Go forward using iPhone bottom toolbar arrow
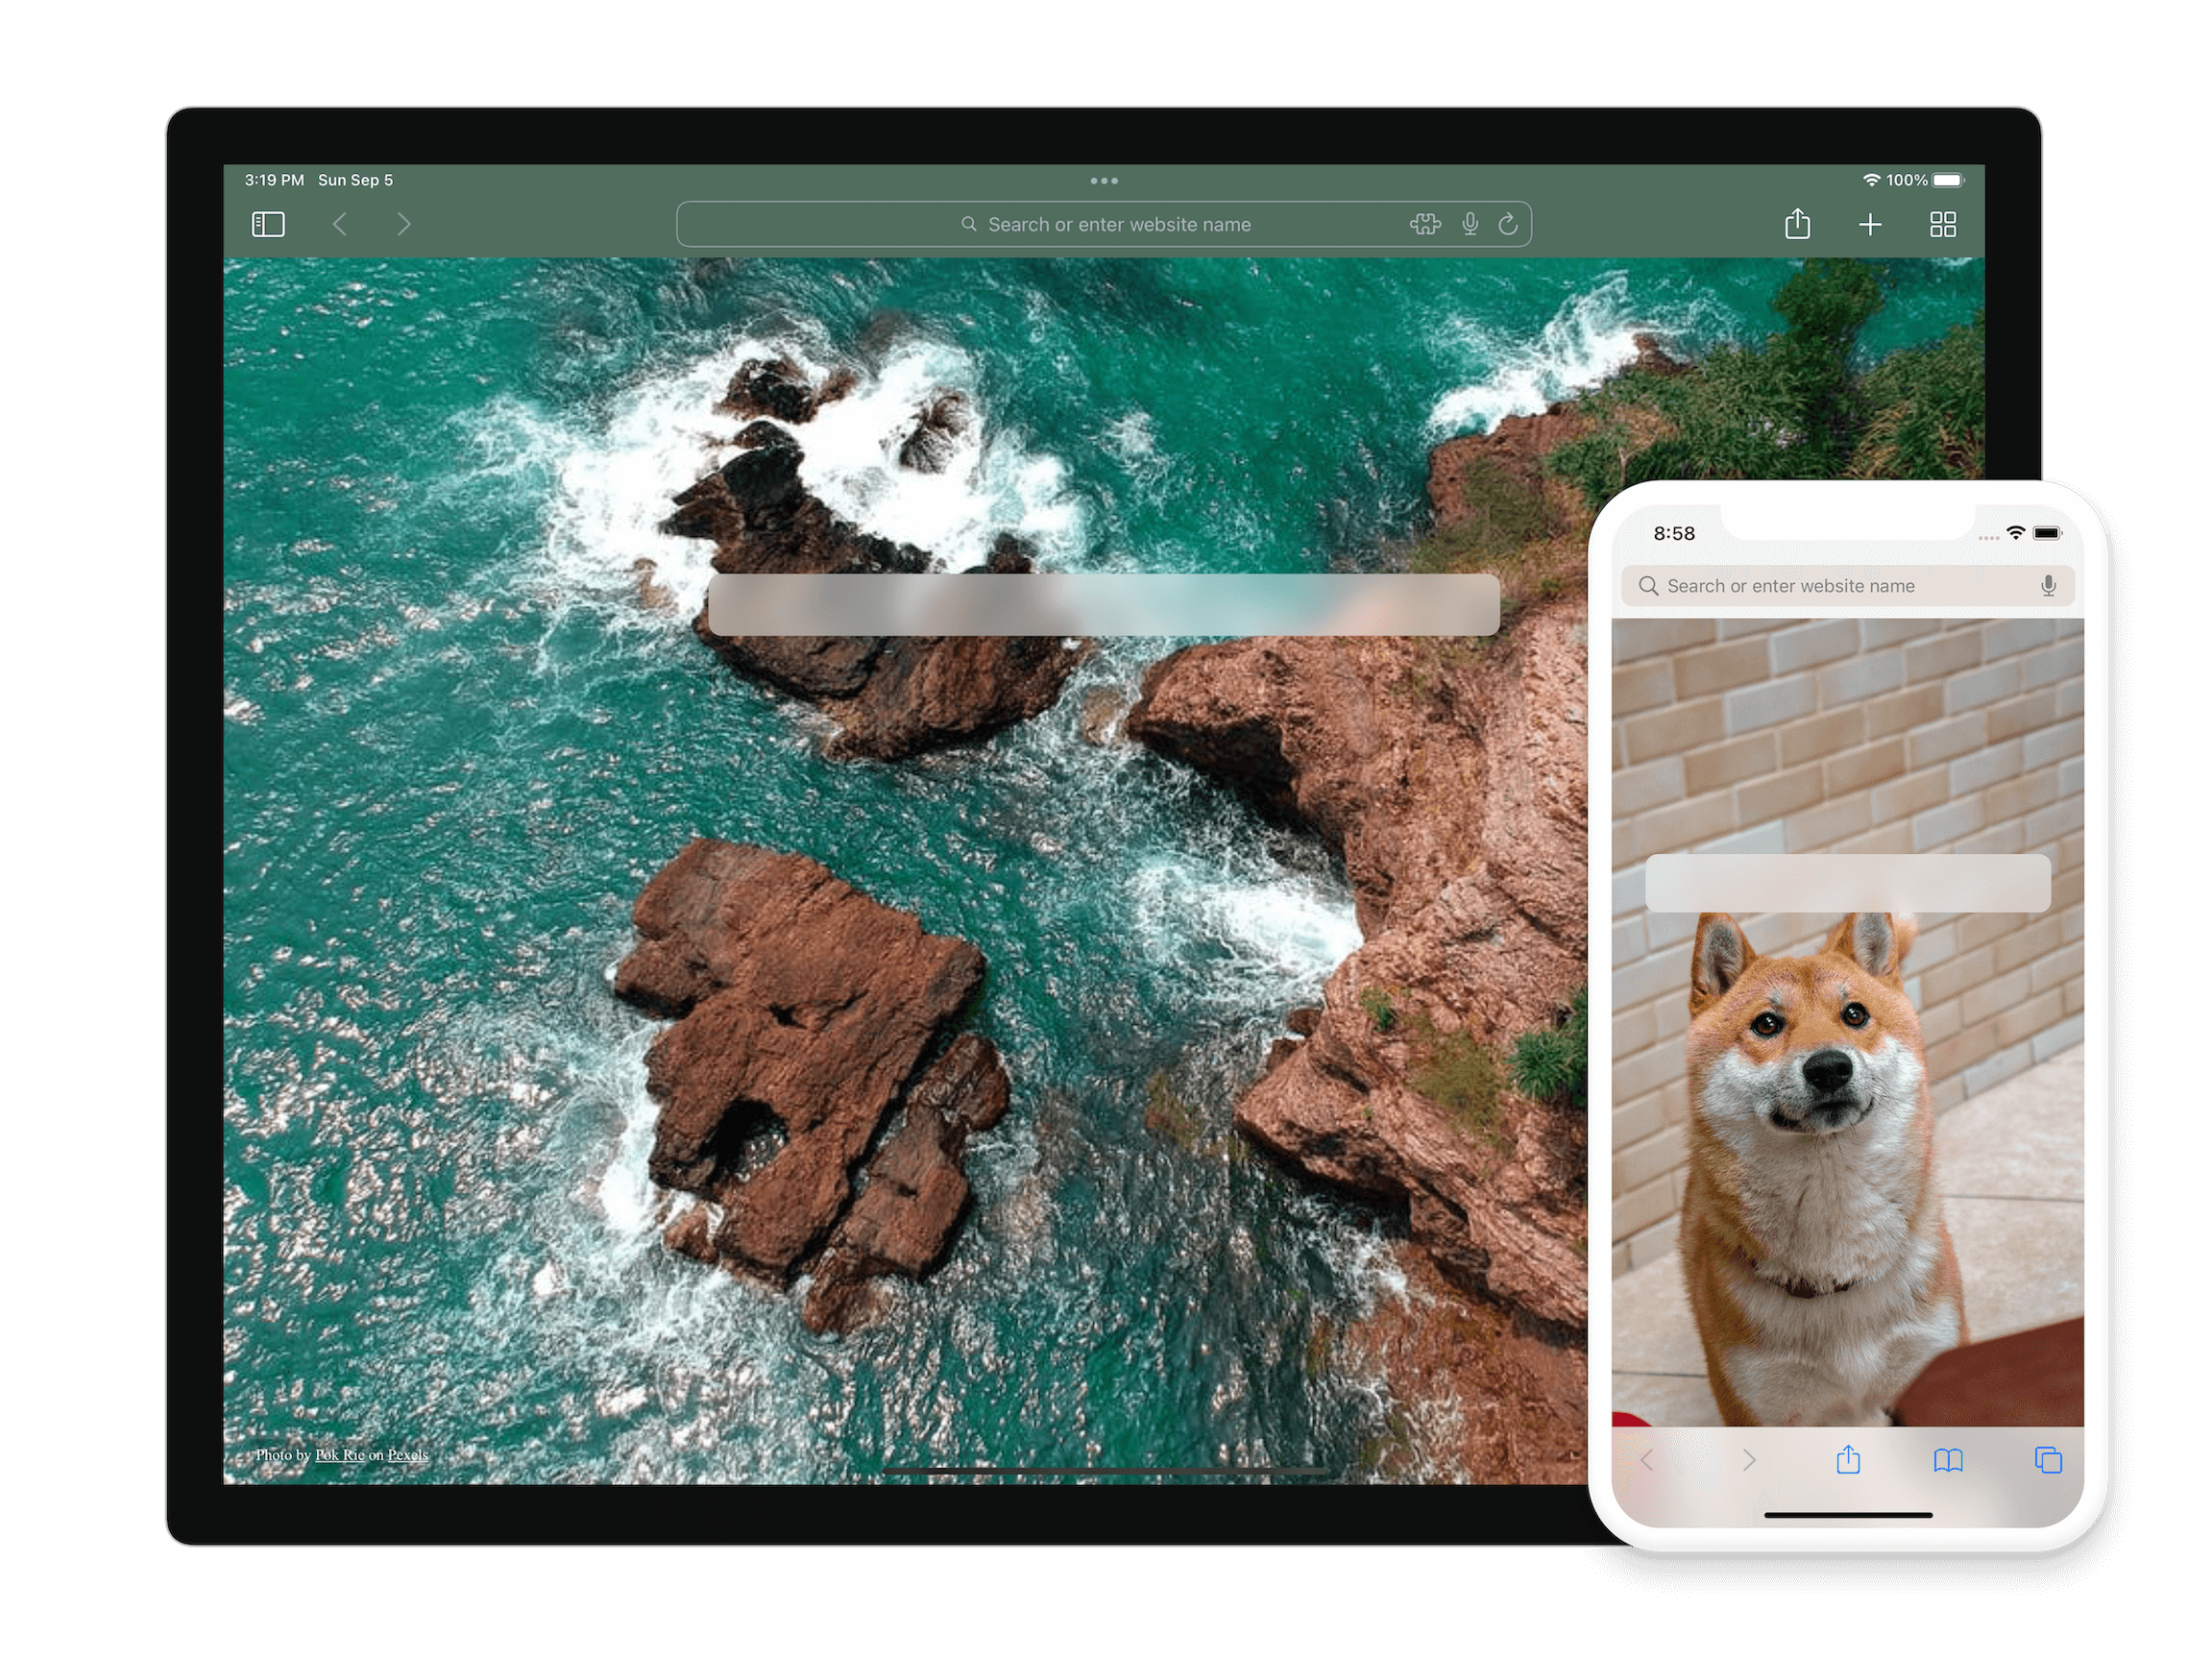Image resolution: width=2212 pixels, height=1658 pixels. coord(1749,1461)
